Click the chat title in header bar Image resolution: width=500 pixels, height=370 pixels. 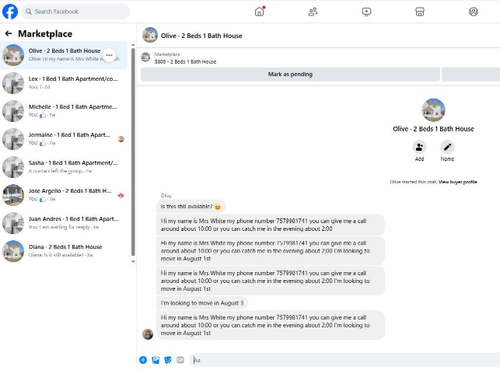(x=201, y=36)
